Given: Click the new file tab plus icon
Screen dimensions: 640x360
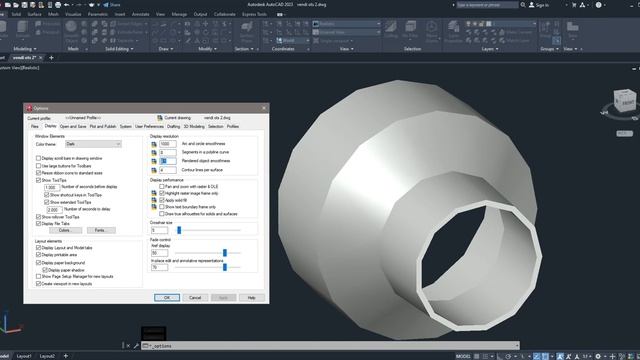Looking at the screenshot, I should coord(51,58).
